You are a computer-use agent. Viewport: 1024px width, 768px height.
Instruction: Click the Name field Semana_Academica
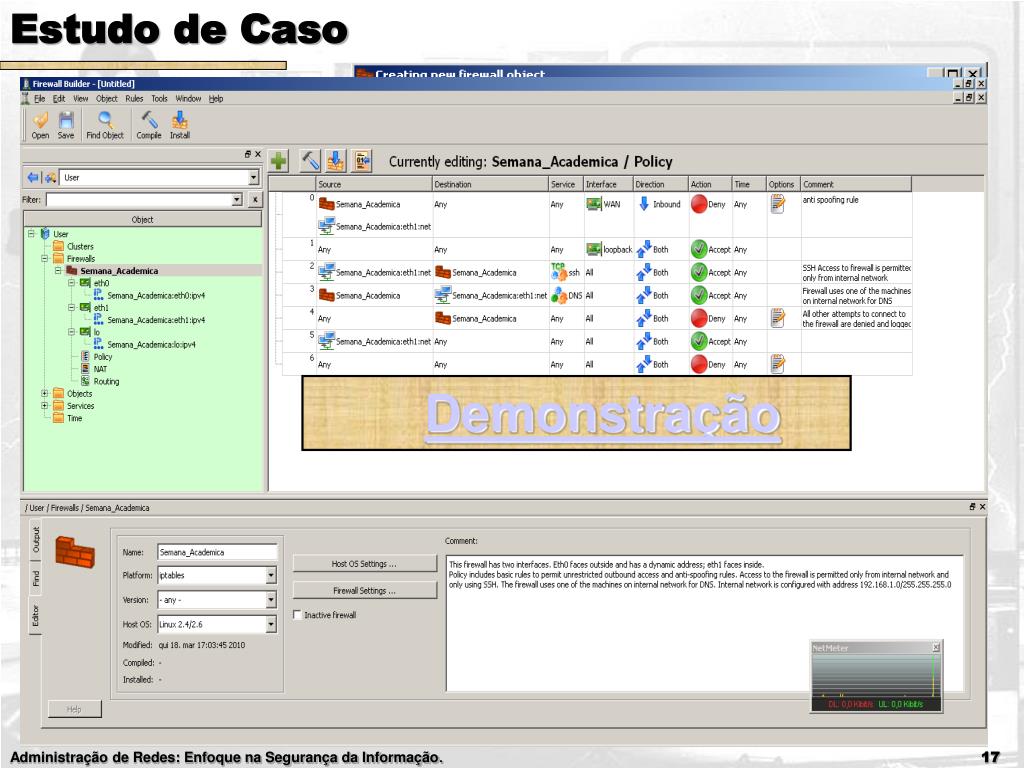pyautogui.click(x=217, y=552)
